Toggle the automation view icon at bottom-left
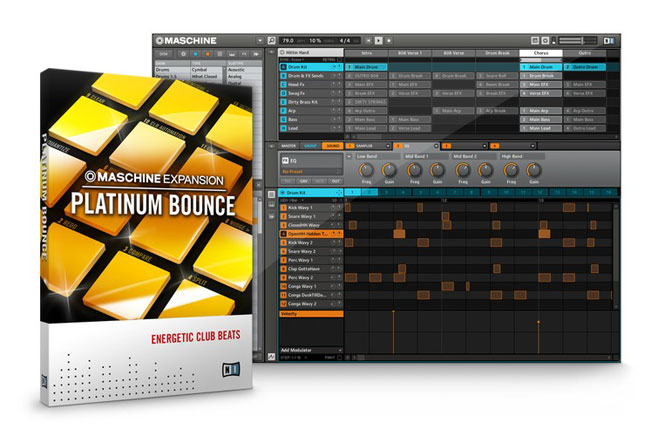 [x=271, y=357]
